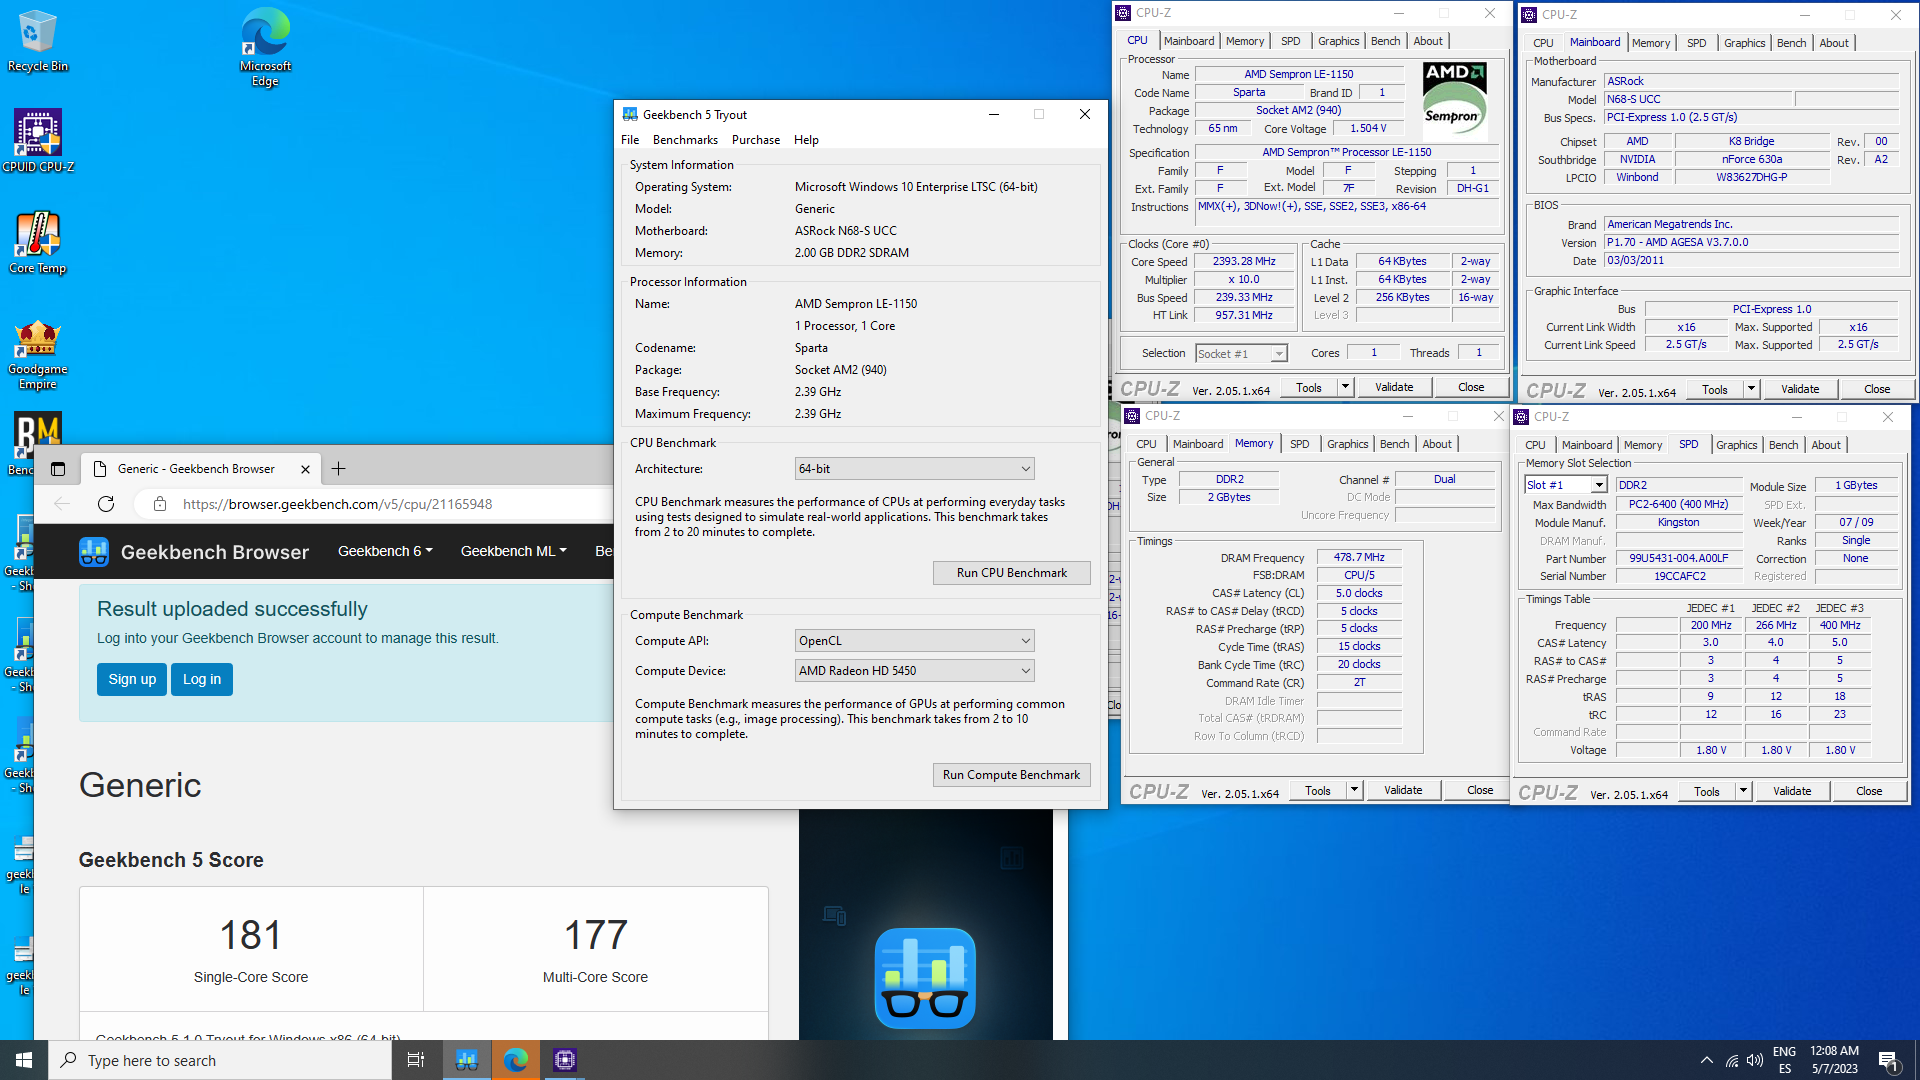The height and width of the screenshot is (1080, 1920).
Task: Select the 177 Multi-Core Score value
Action: [x=595, y=935]
